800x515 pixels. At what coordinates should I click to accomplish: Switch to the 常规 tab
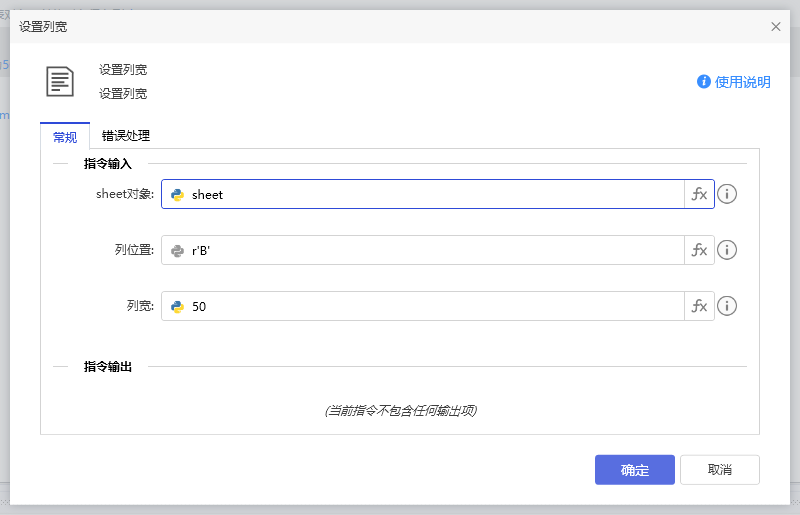tap(65, 137)
